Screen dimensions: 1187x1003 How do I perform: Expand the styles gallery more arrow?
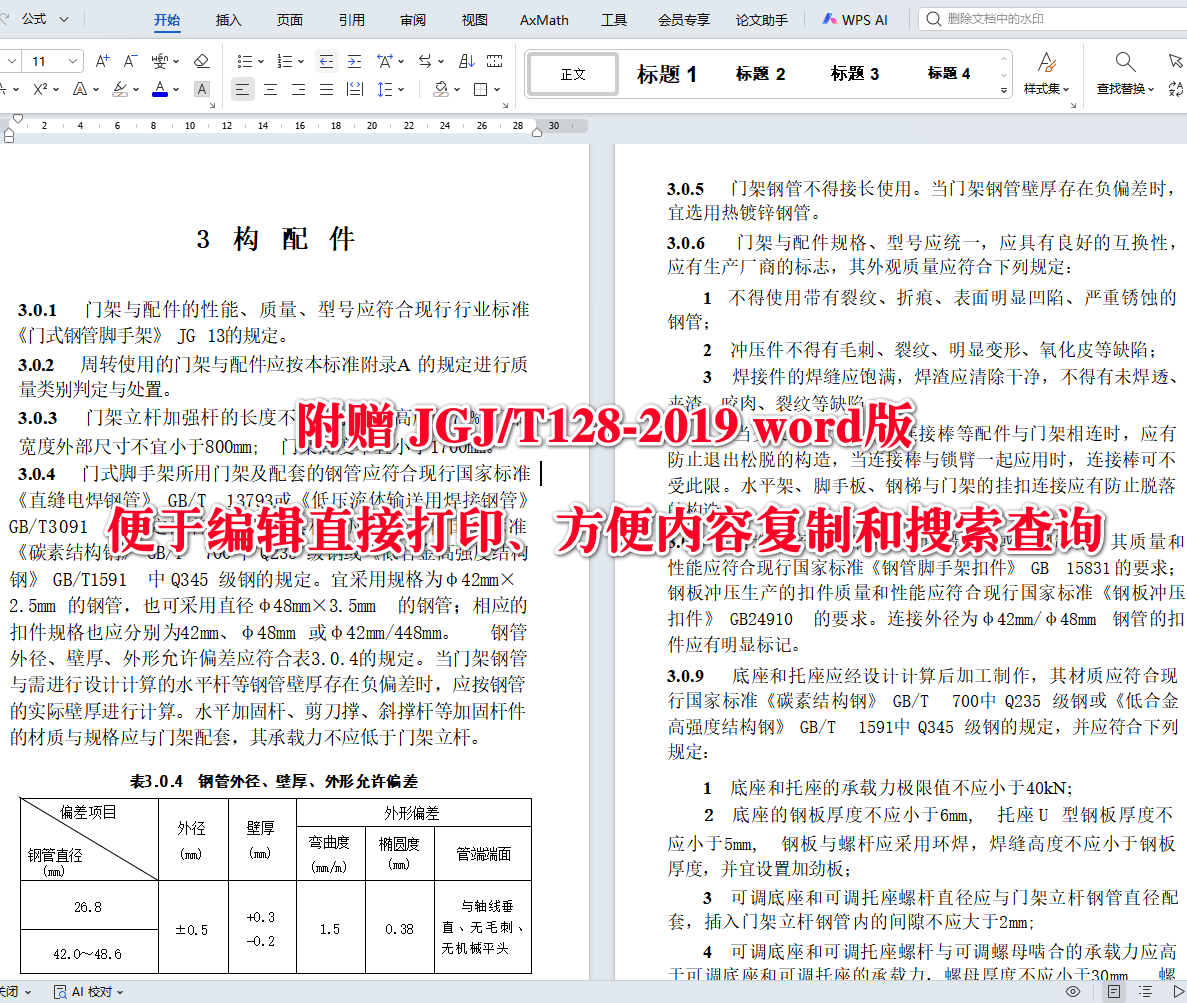coord(1004,90)
